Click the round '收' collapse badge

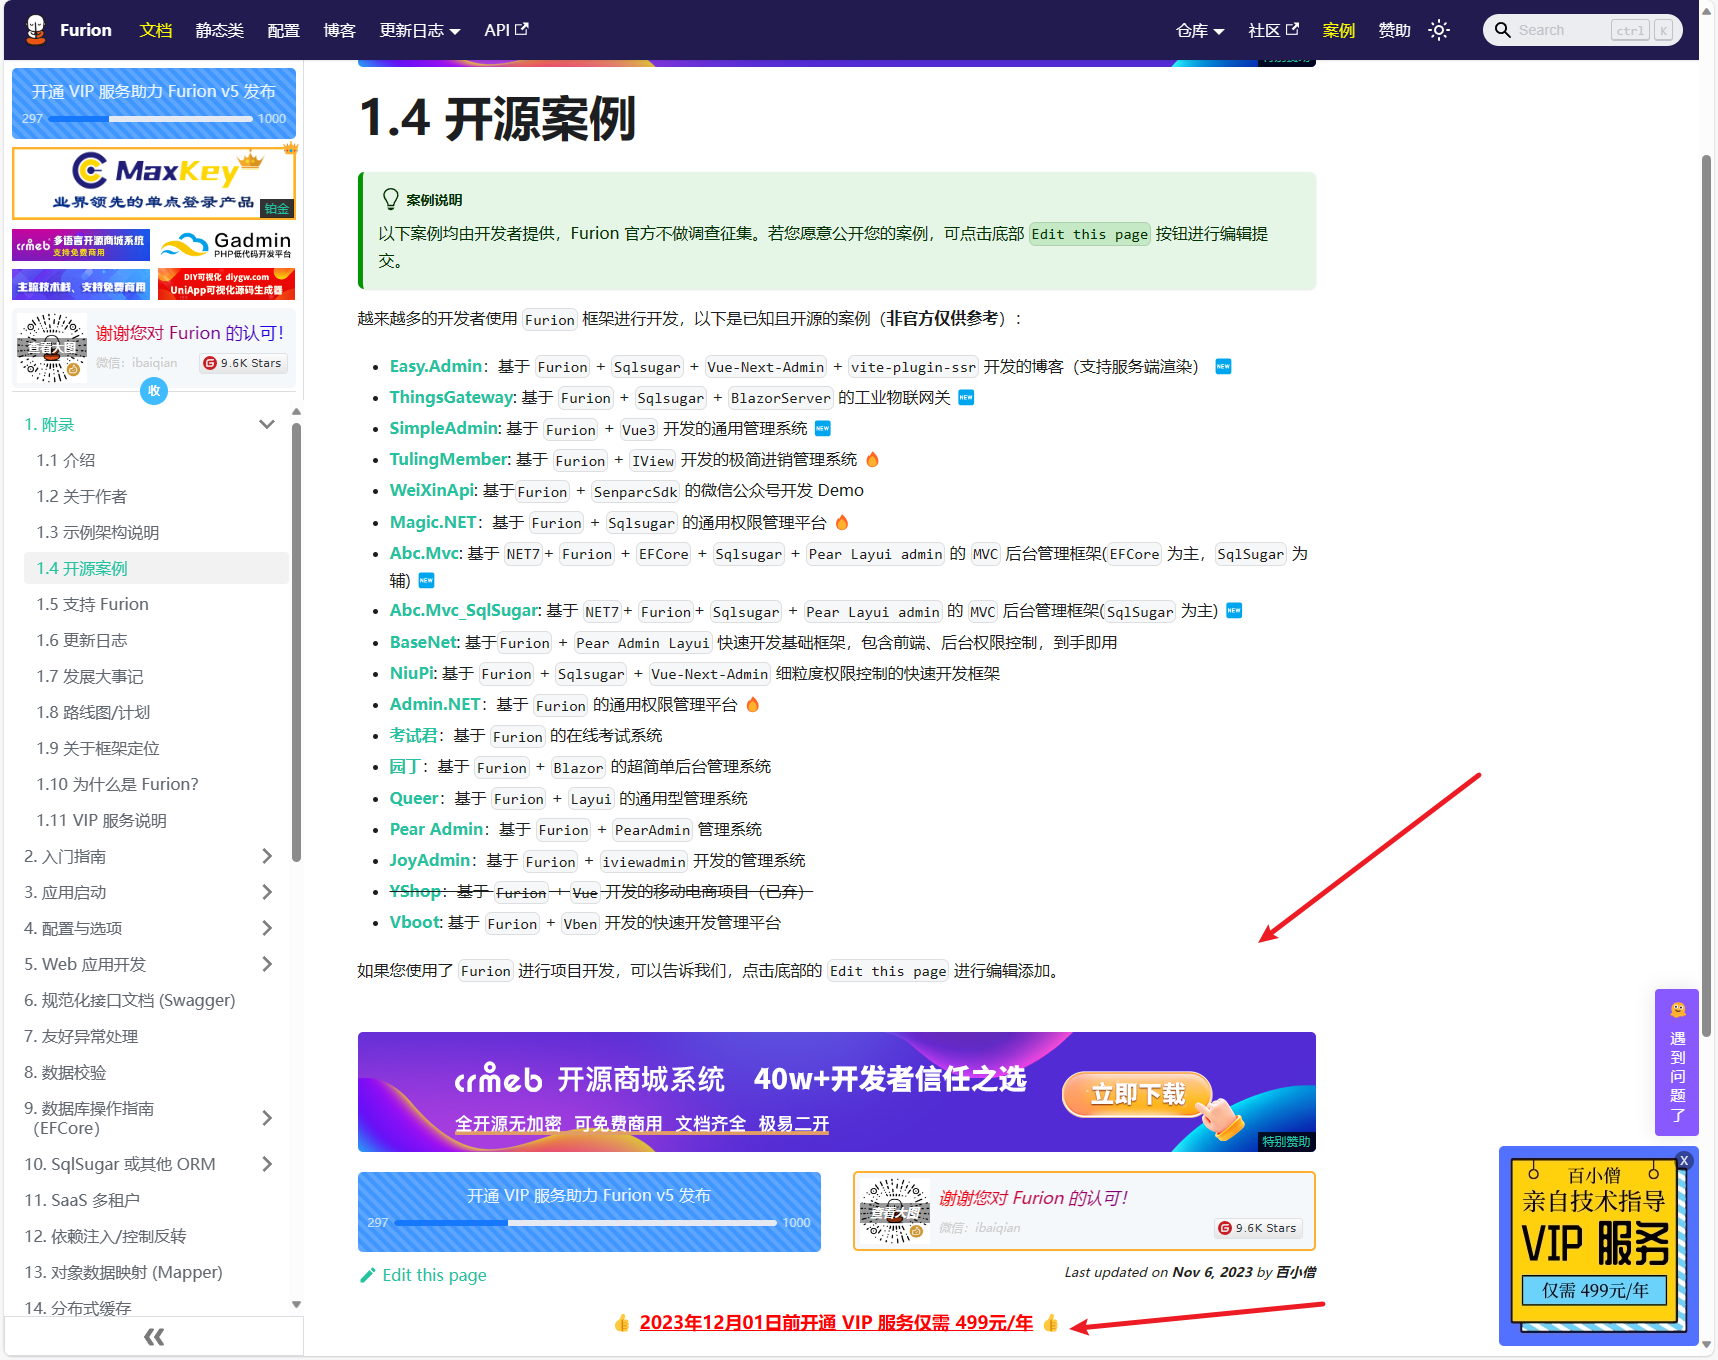tap(154, 391)
